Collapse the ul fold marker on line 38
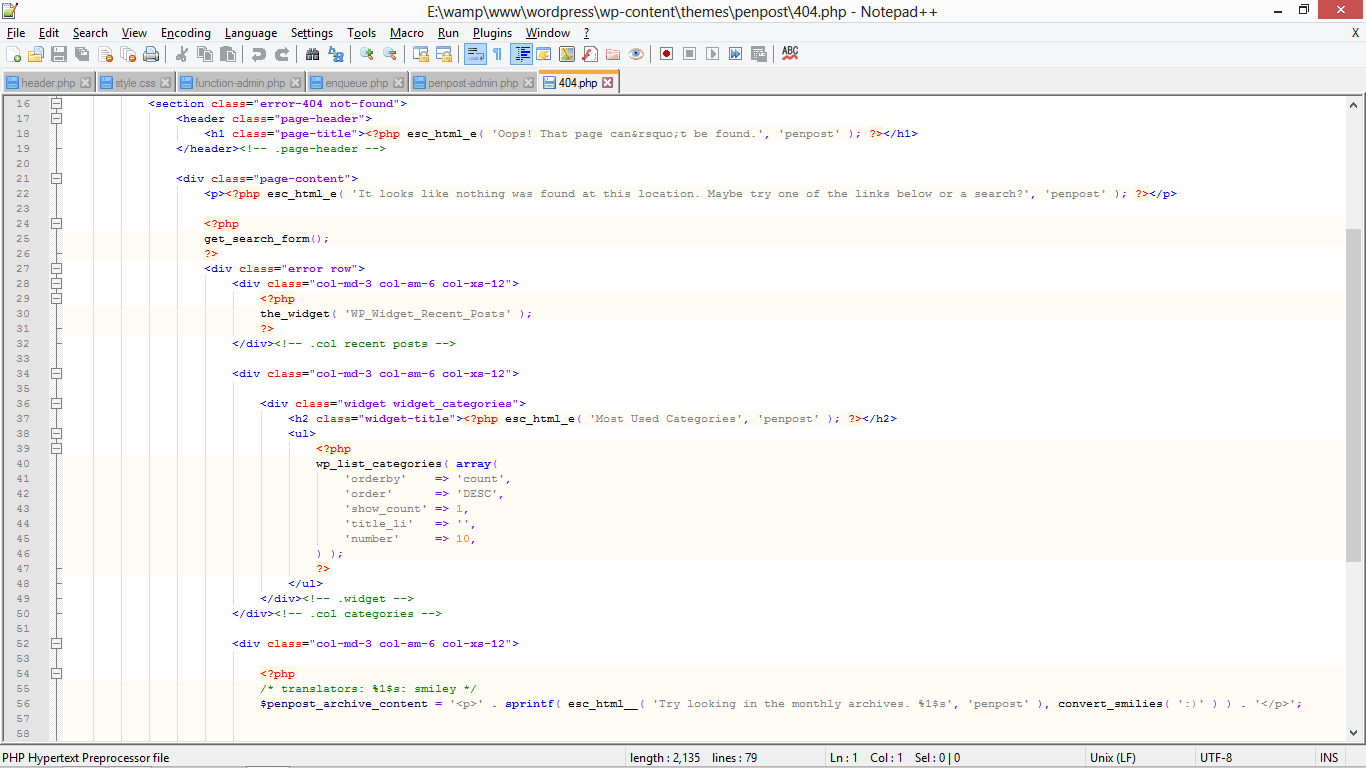The height and width of the screenshot is (768, 1366). point(57,434)
